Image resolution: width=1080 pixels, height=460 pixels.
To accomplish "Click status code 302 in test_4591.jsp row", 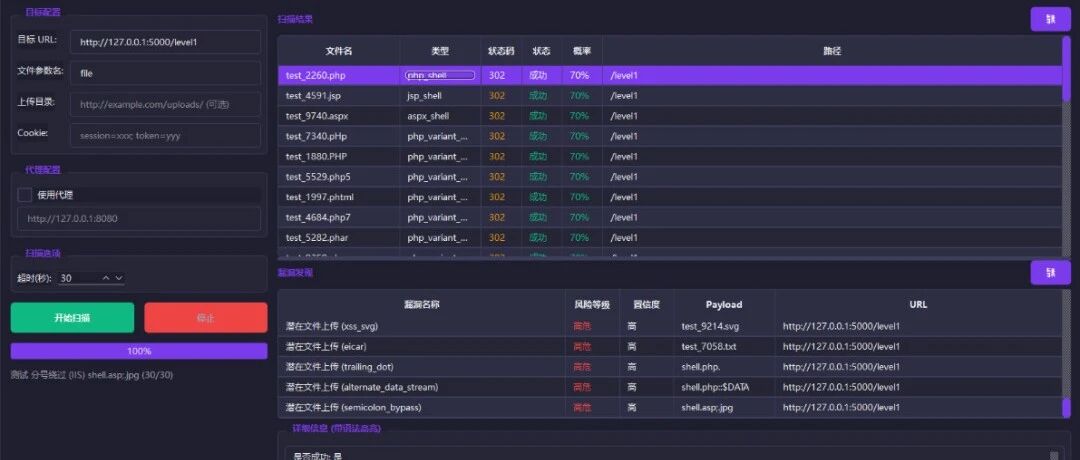I will pos(497,96).
